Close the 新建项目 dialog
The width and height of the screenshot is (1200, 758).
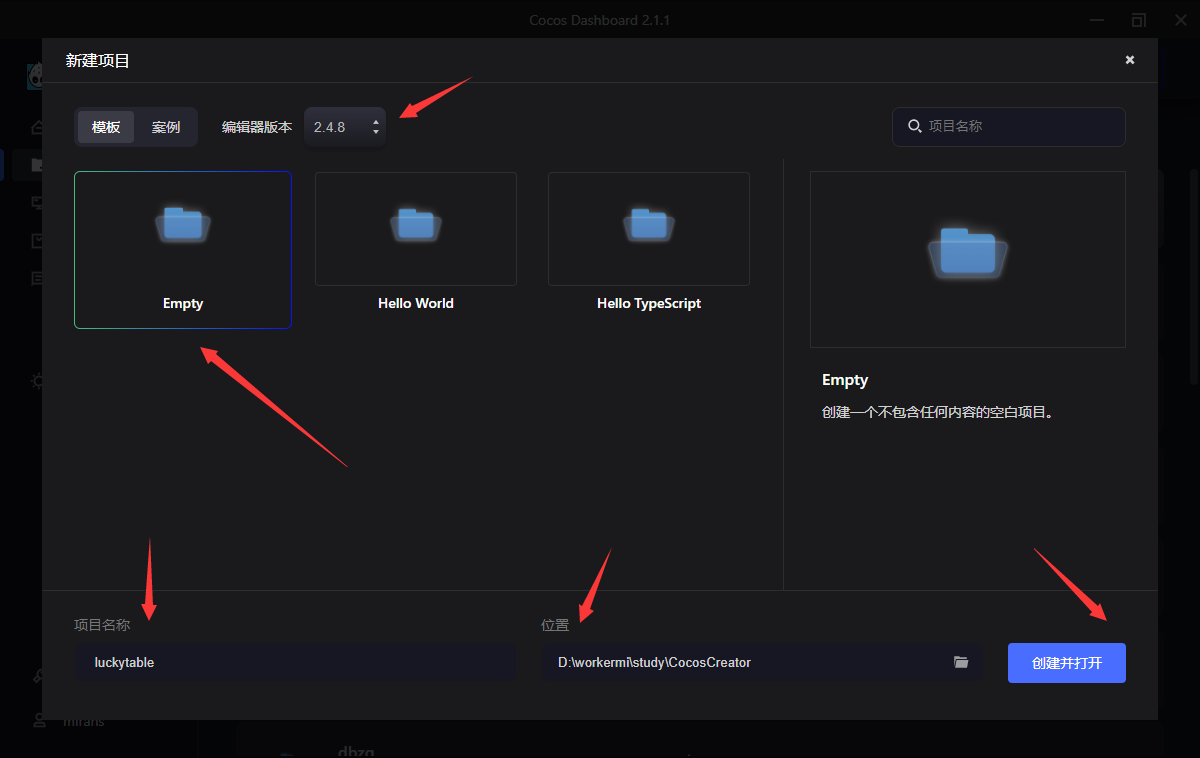tap(1130, 60)
